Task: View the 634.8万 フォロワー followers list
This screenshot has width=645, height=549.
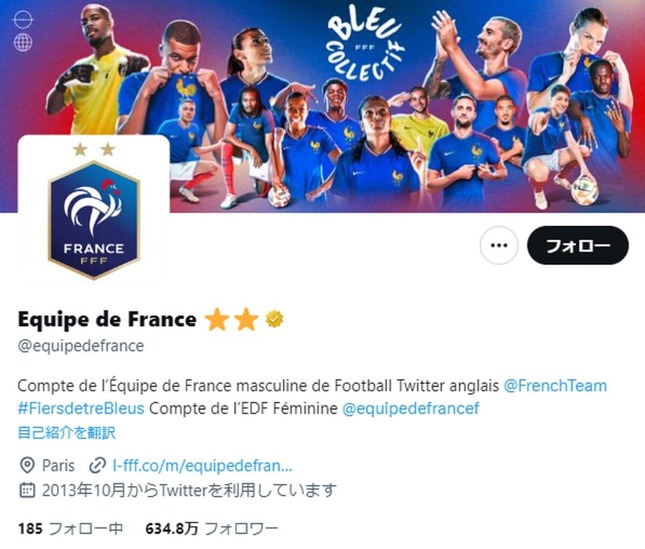Action: (x=212, y=528)
